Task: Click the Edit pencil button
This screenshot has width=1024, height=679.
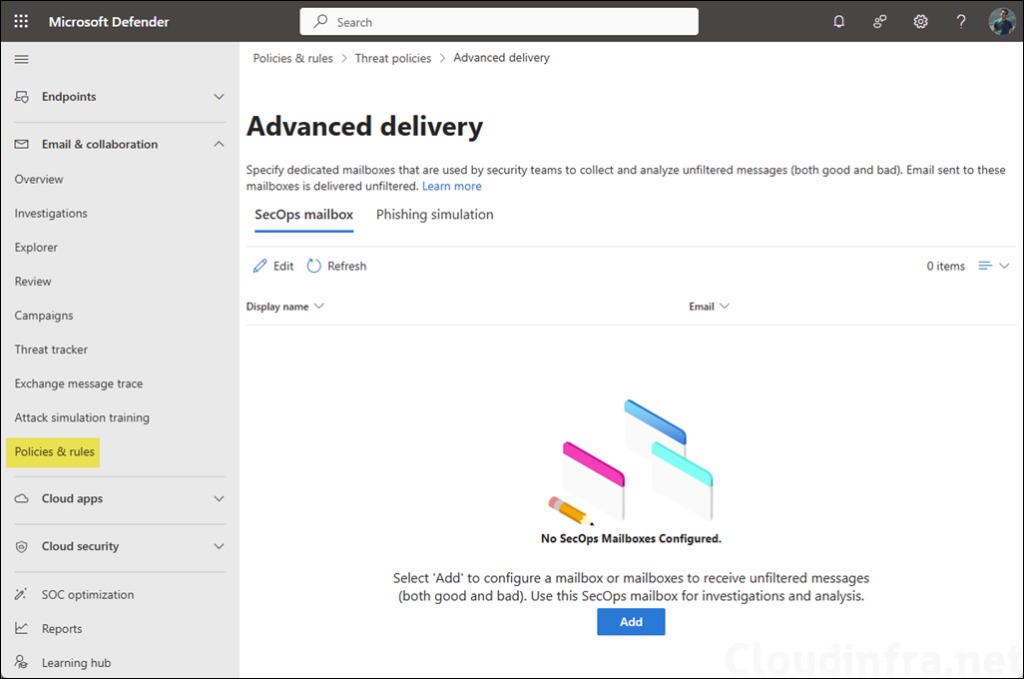Action: 273,266
